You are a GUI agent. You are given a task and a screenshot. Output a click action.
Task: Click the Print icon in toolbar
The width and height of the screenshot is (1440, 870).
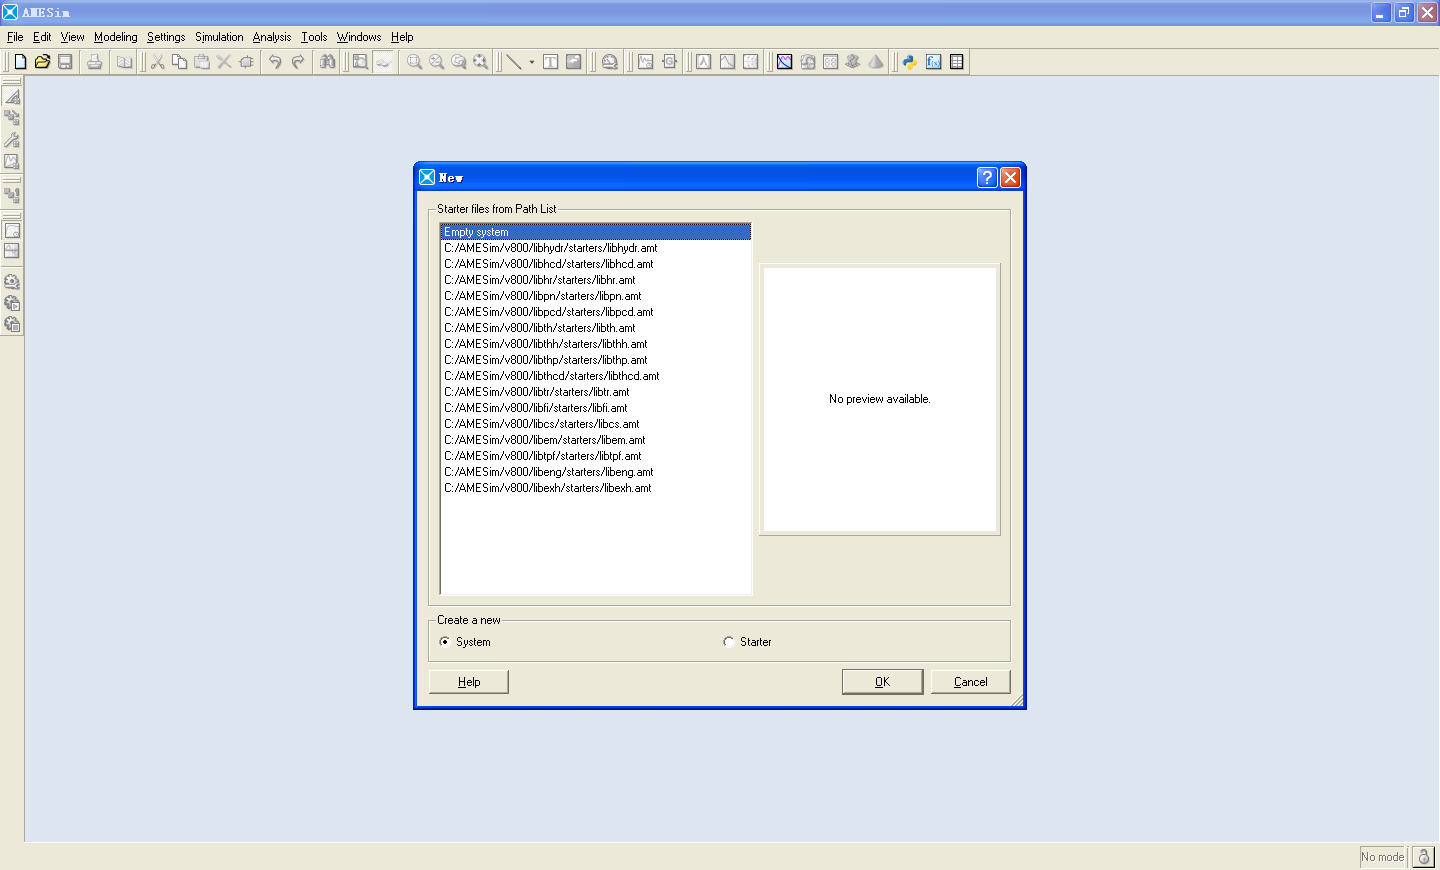pos(94,62)
